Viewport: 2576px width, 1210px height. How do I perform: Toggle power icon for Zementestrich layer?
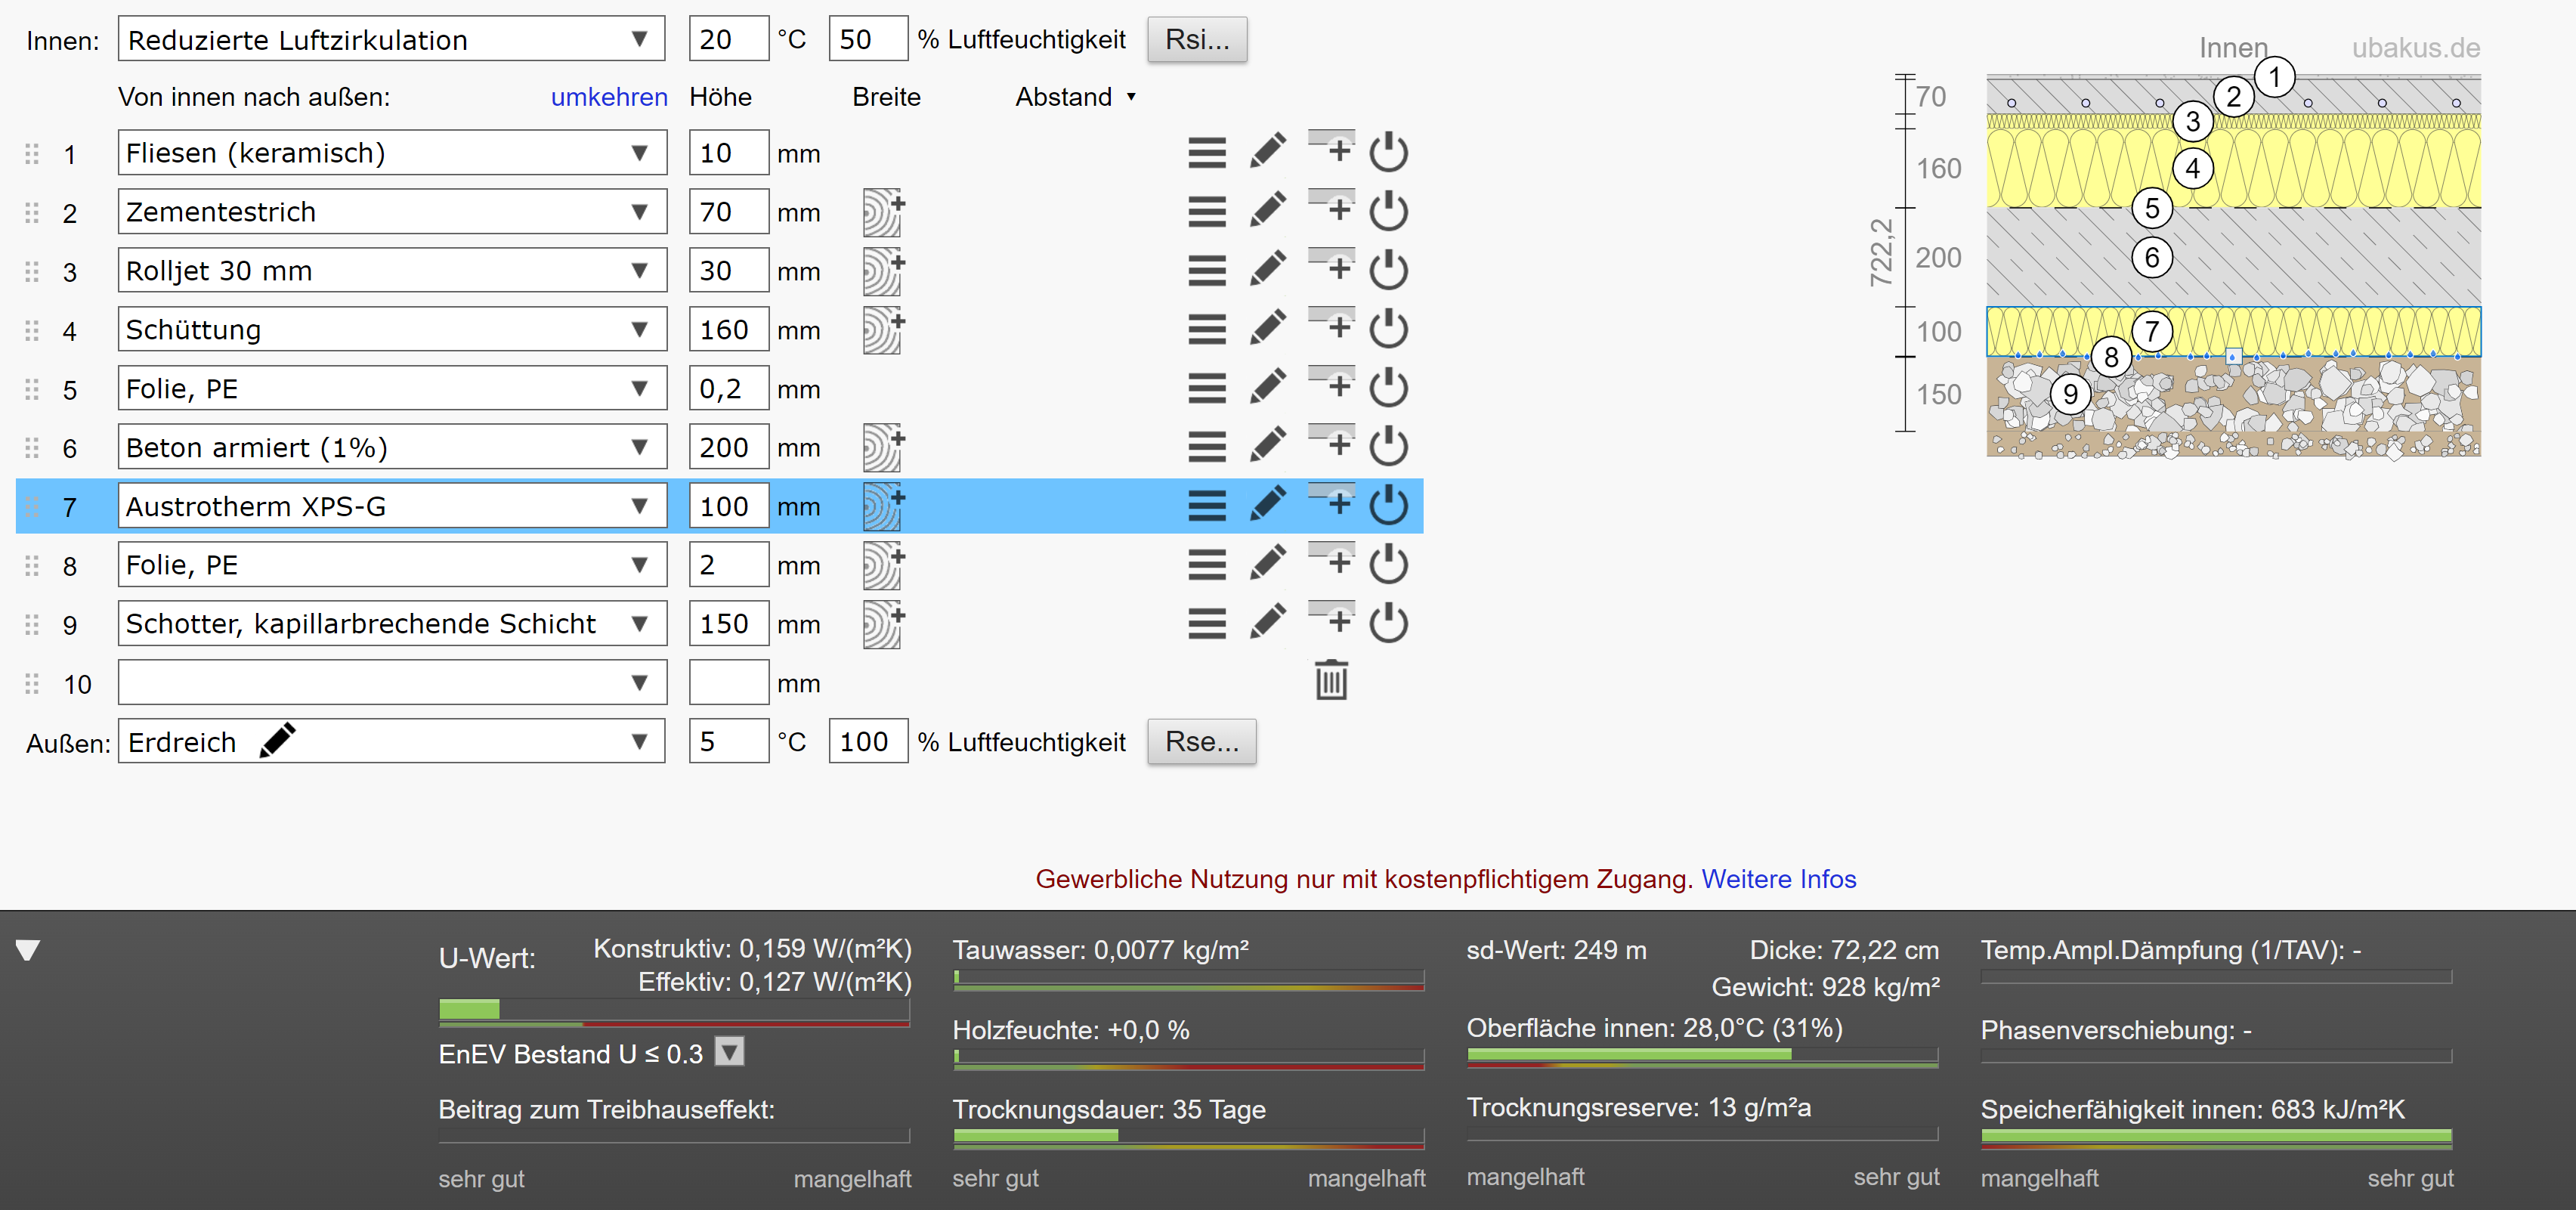point(1389,211)
